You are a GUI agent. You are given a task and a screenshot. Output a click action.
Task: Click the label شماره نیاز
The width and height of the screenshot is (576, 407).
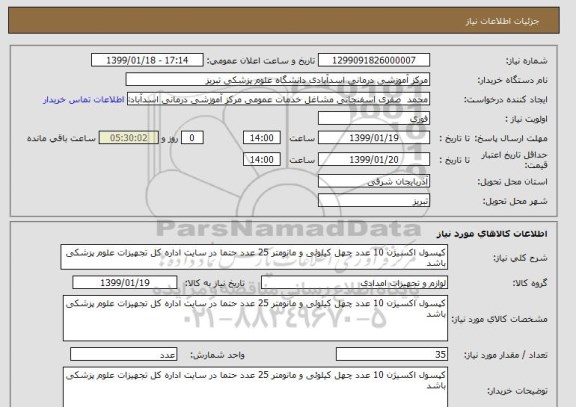pos(526,61)
